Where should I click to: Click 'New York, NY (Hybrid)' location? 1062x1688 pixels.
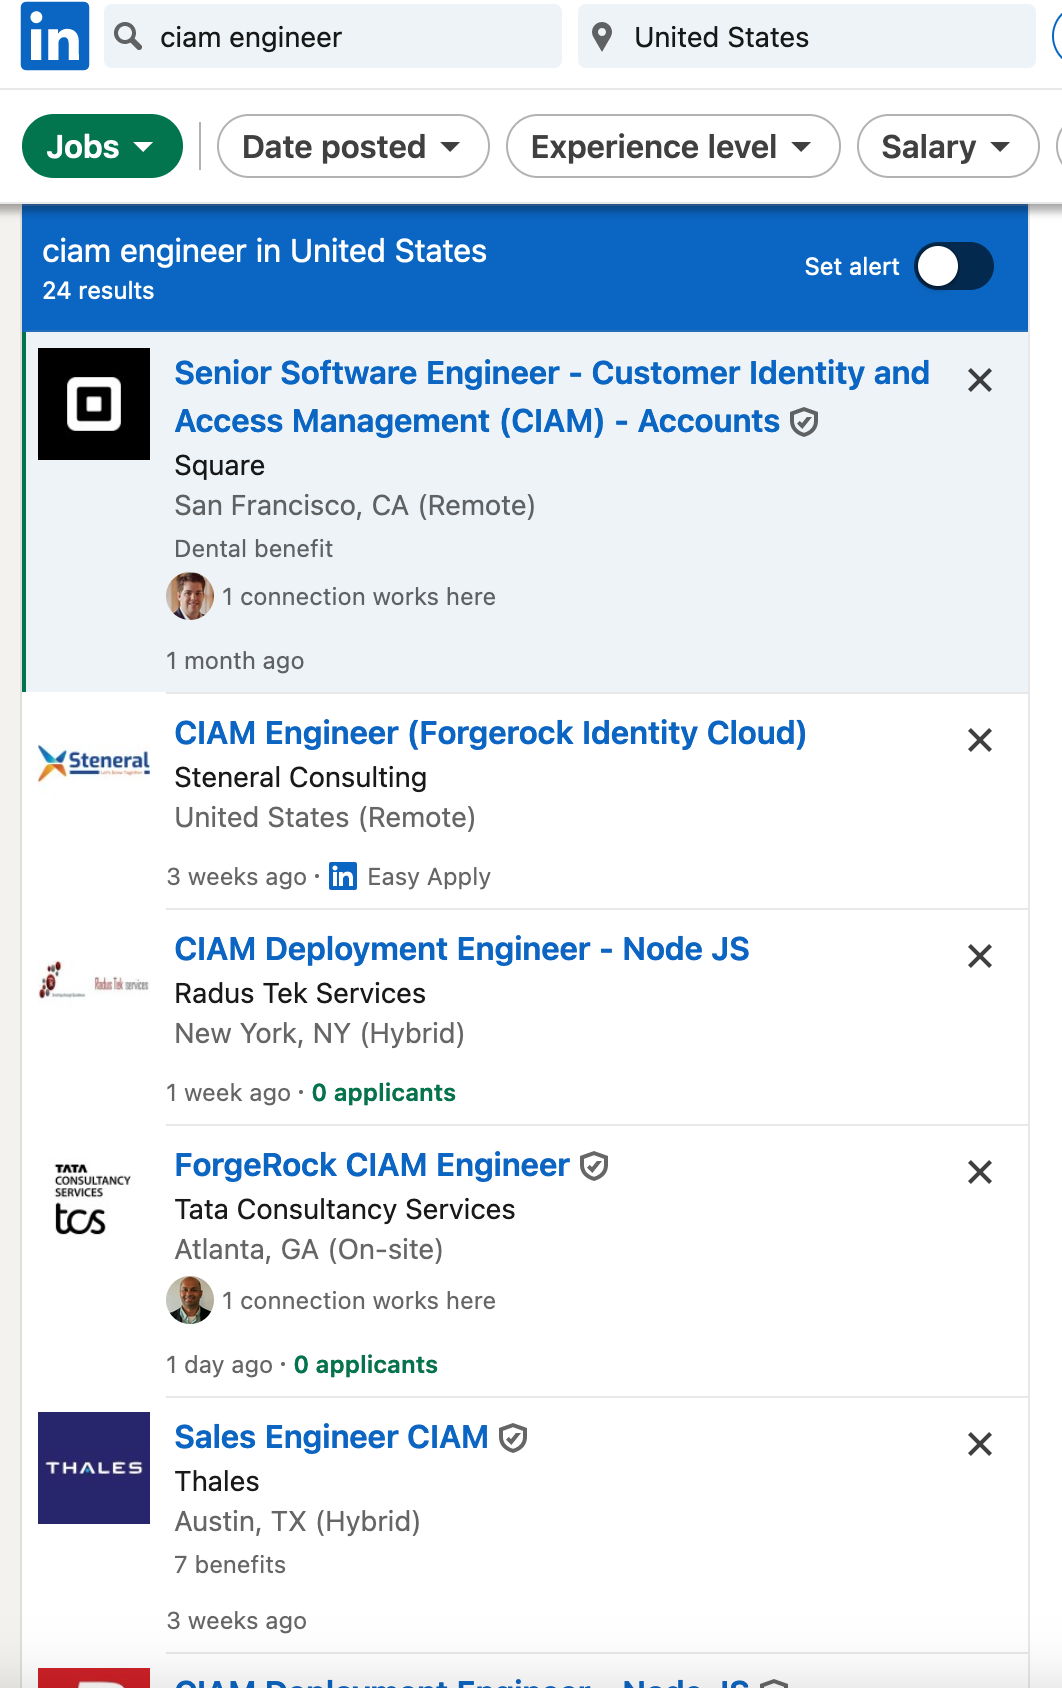point(320,1034)
